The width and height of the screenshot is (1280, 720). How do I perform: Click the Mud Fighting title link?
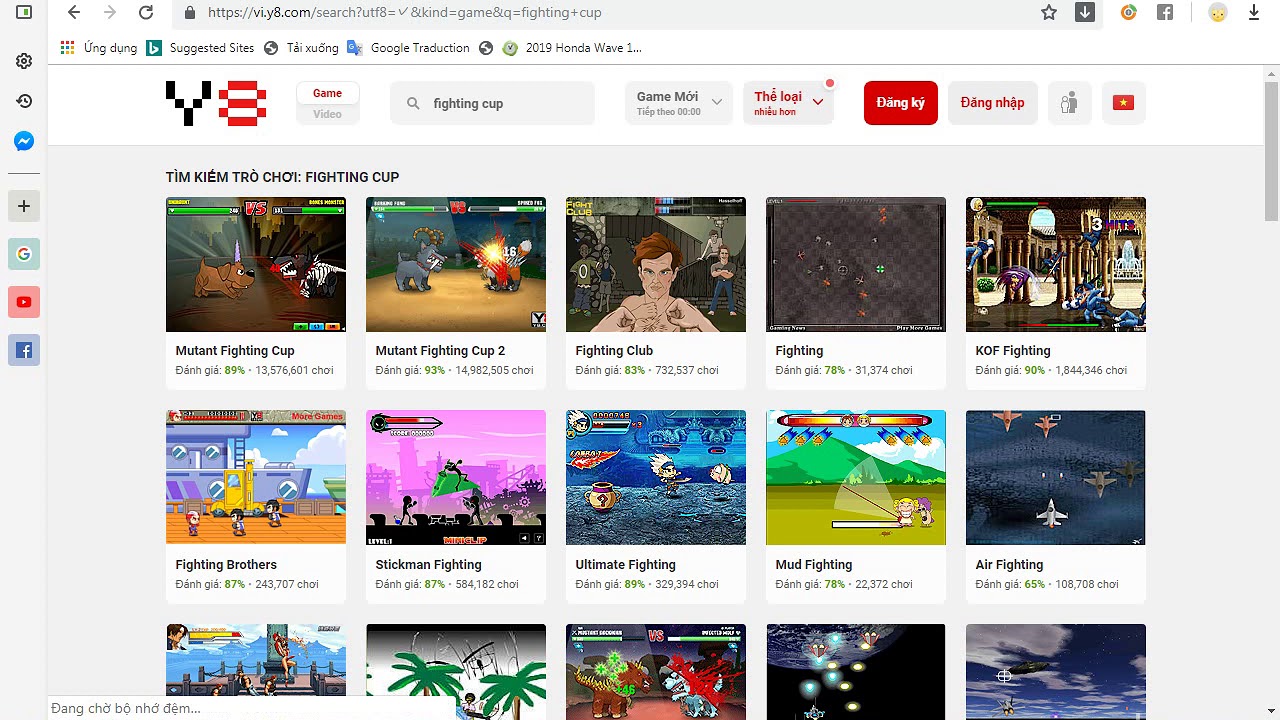(x=814, y=565)
